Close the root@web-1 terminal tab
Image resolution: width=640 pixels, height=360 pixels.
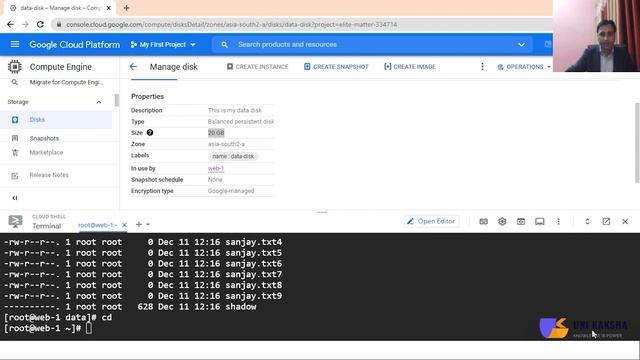[124, 225]
